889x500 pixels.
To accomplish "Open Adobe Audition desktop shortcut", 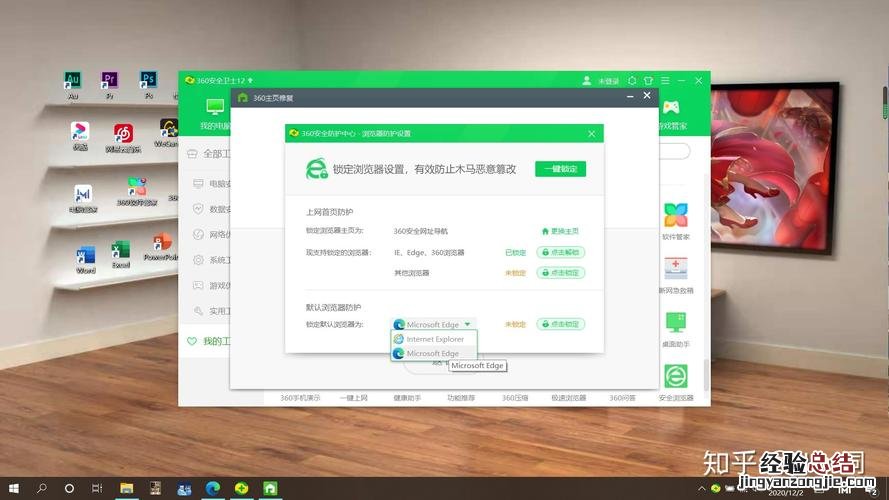I will click(x=73, y=84).
